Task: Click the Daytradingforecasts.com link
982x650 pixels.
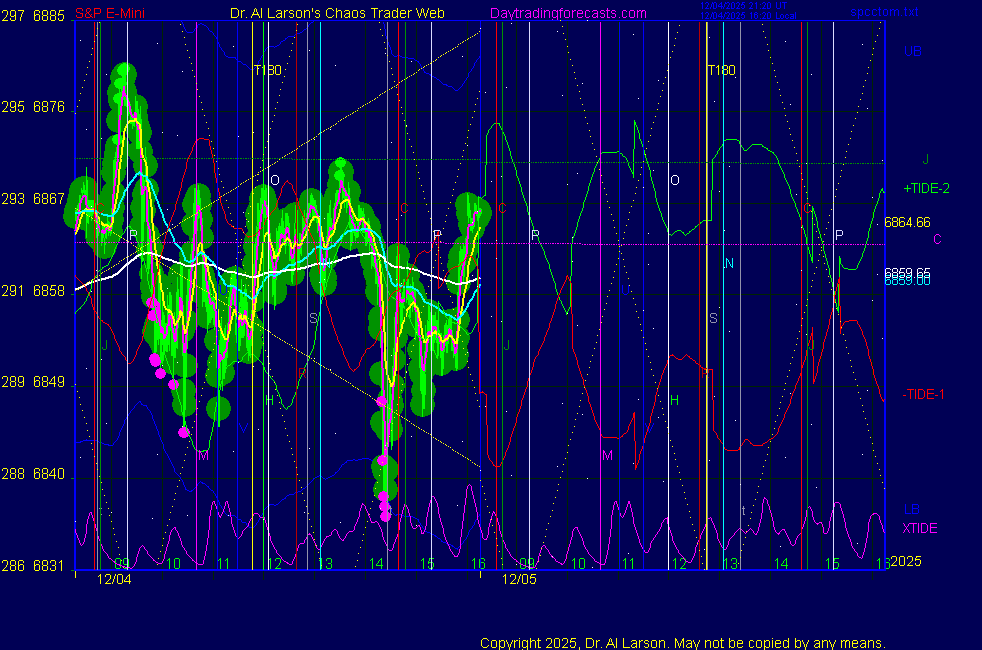Action: [567, 14]
